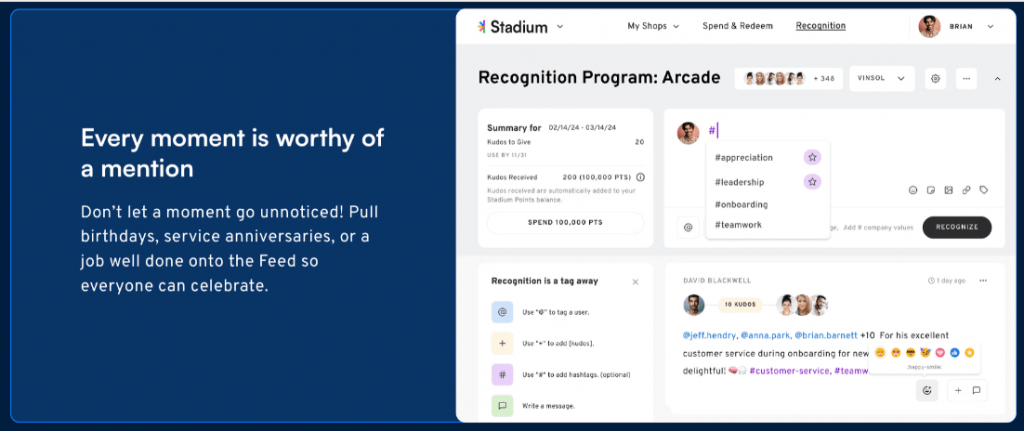Click the yellow + add kudos tip icon
The width and height of the screenshot is (1024, 431).
point(502,343)
